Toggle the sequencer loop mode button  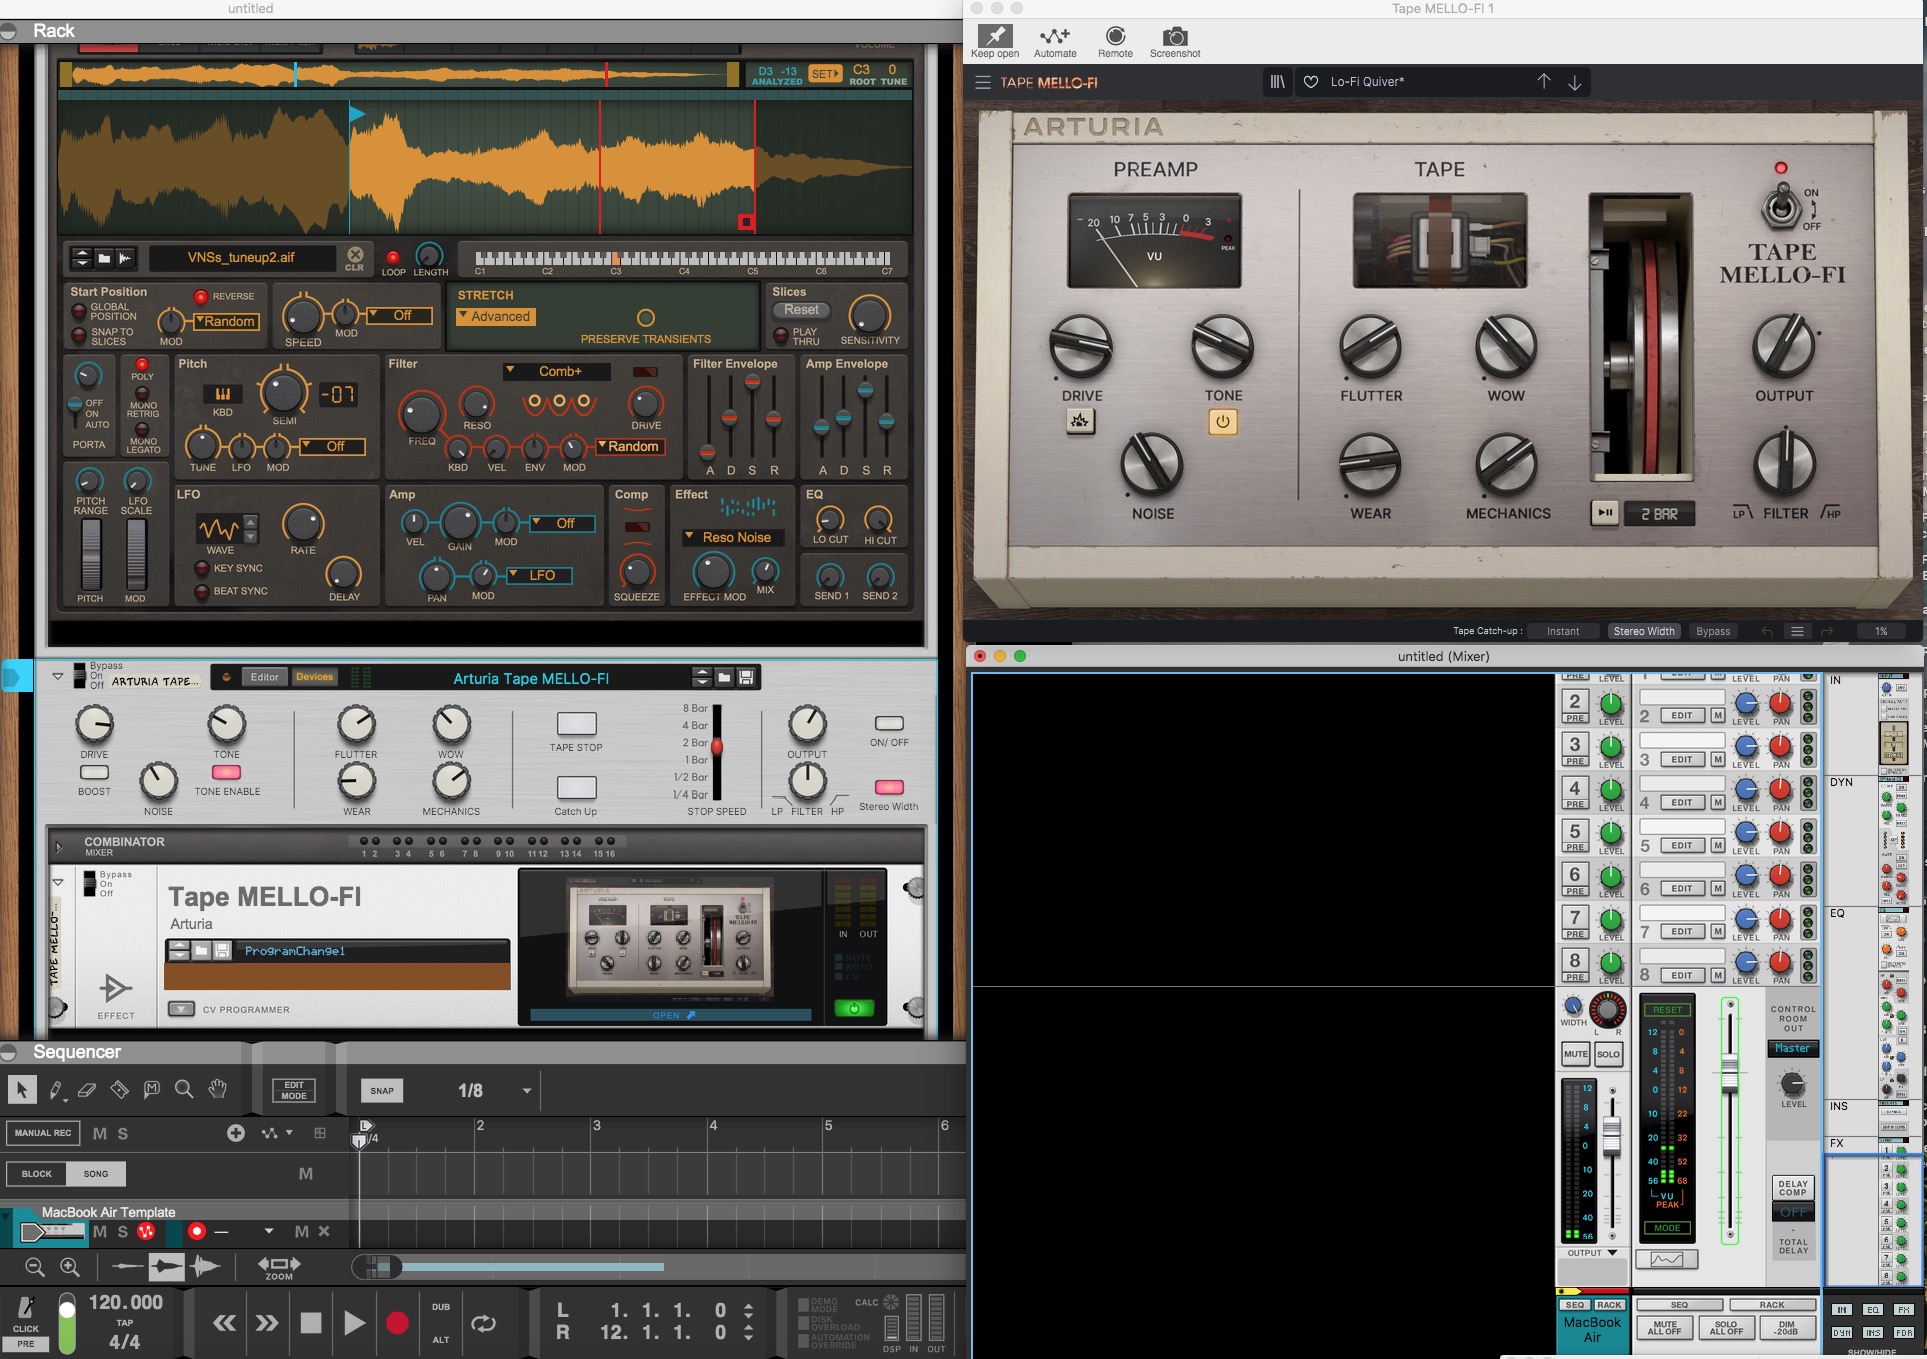(483, 1323)
